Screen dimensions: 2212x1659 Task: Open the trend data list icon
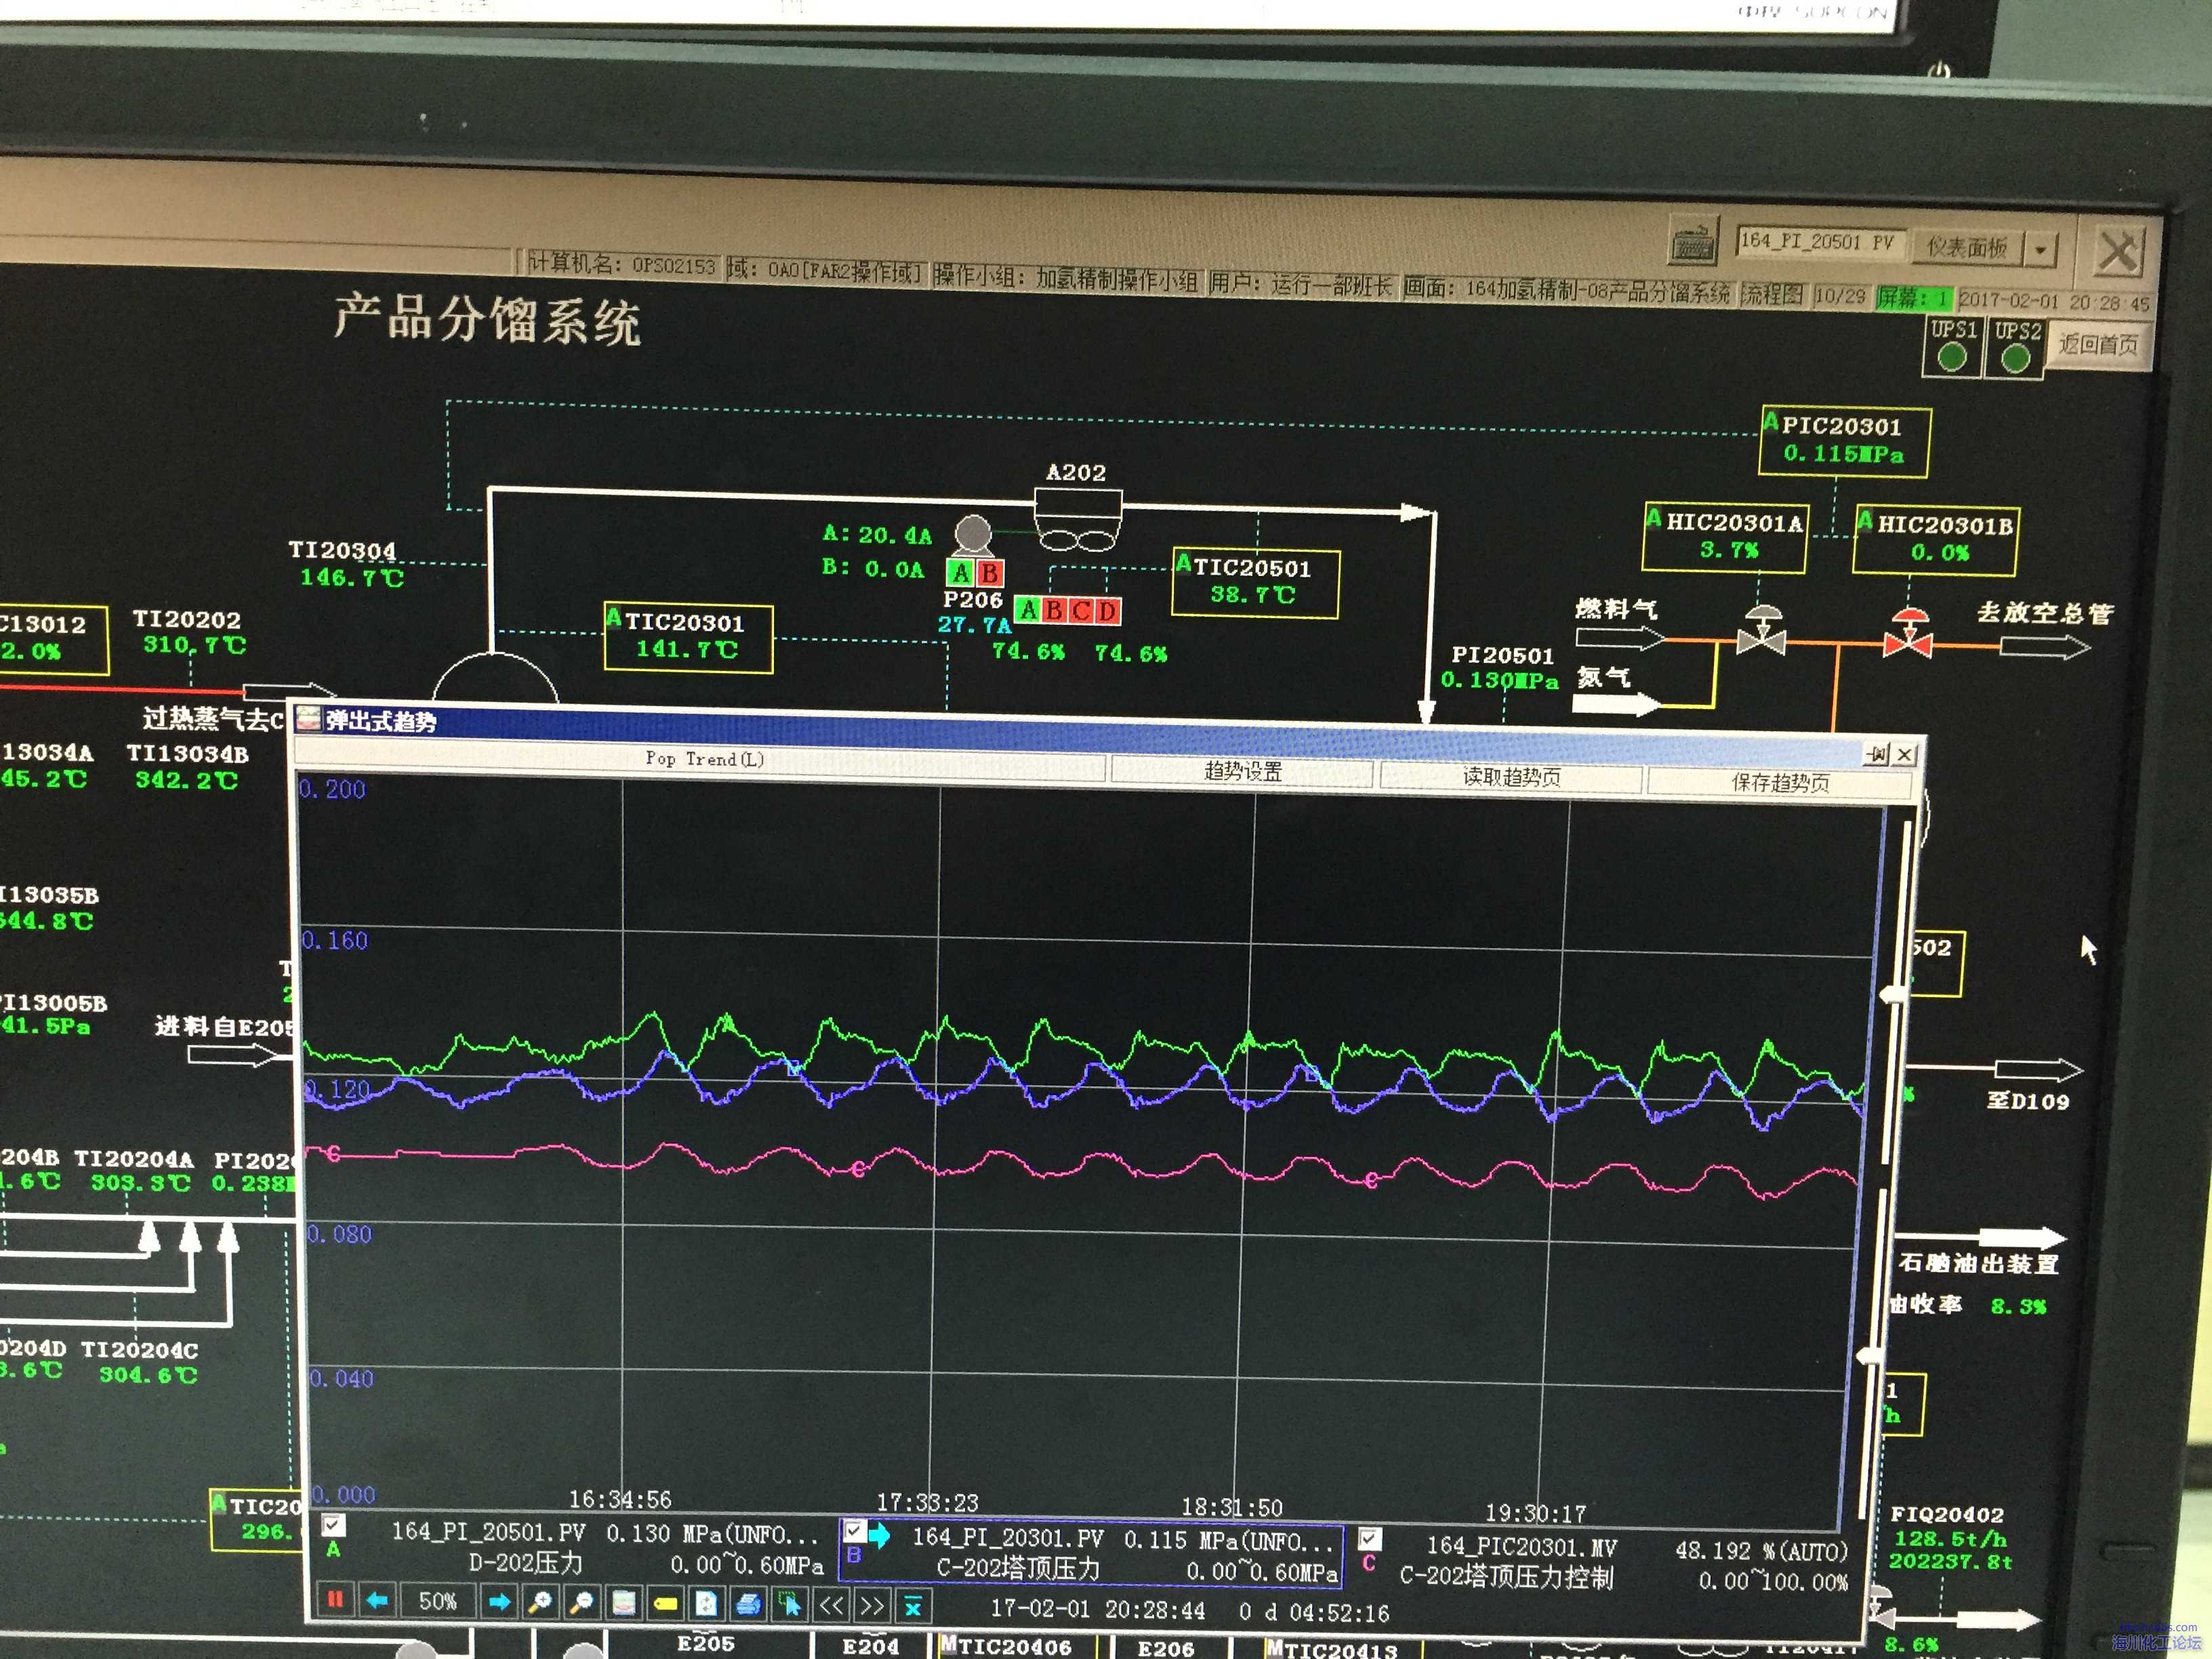(623, 1604)
